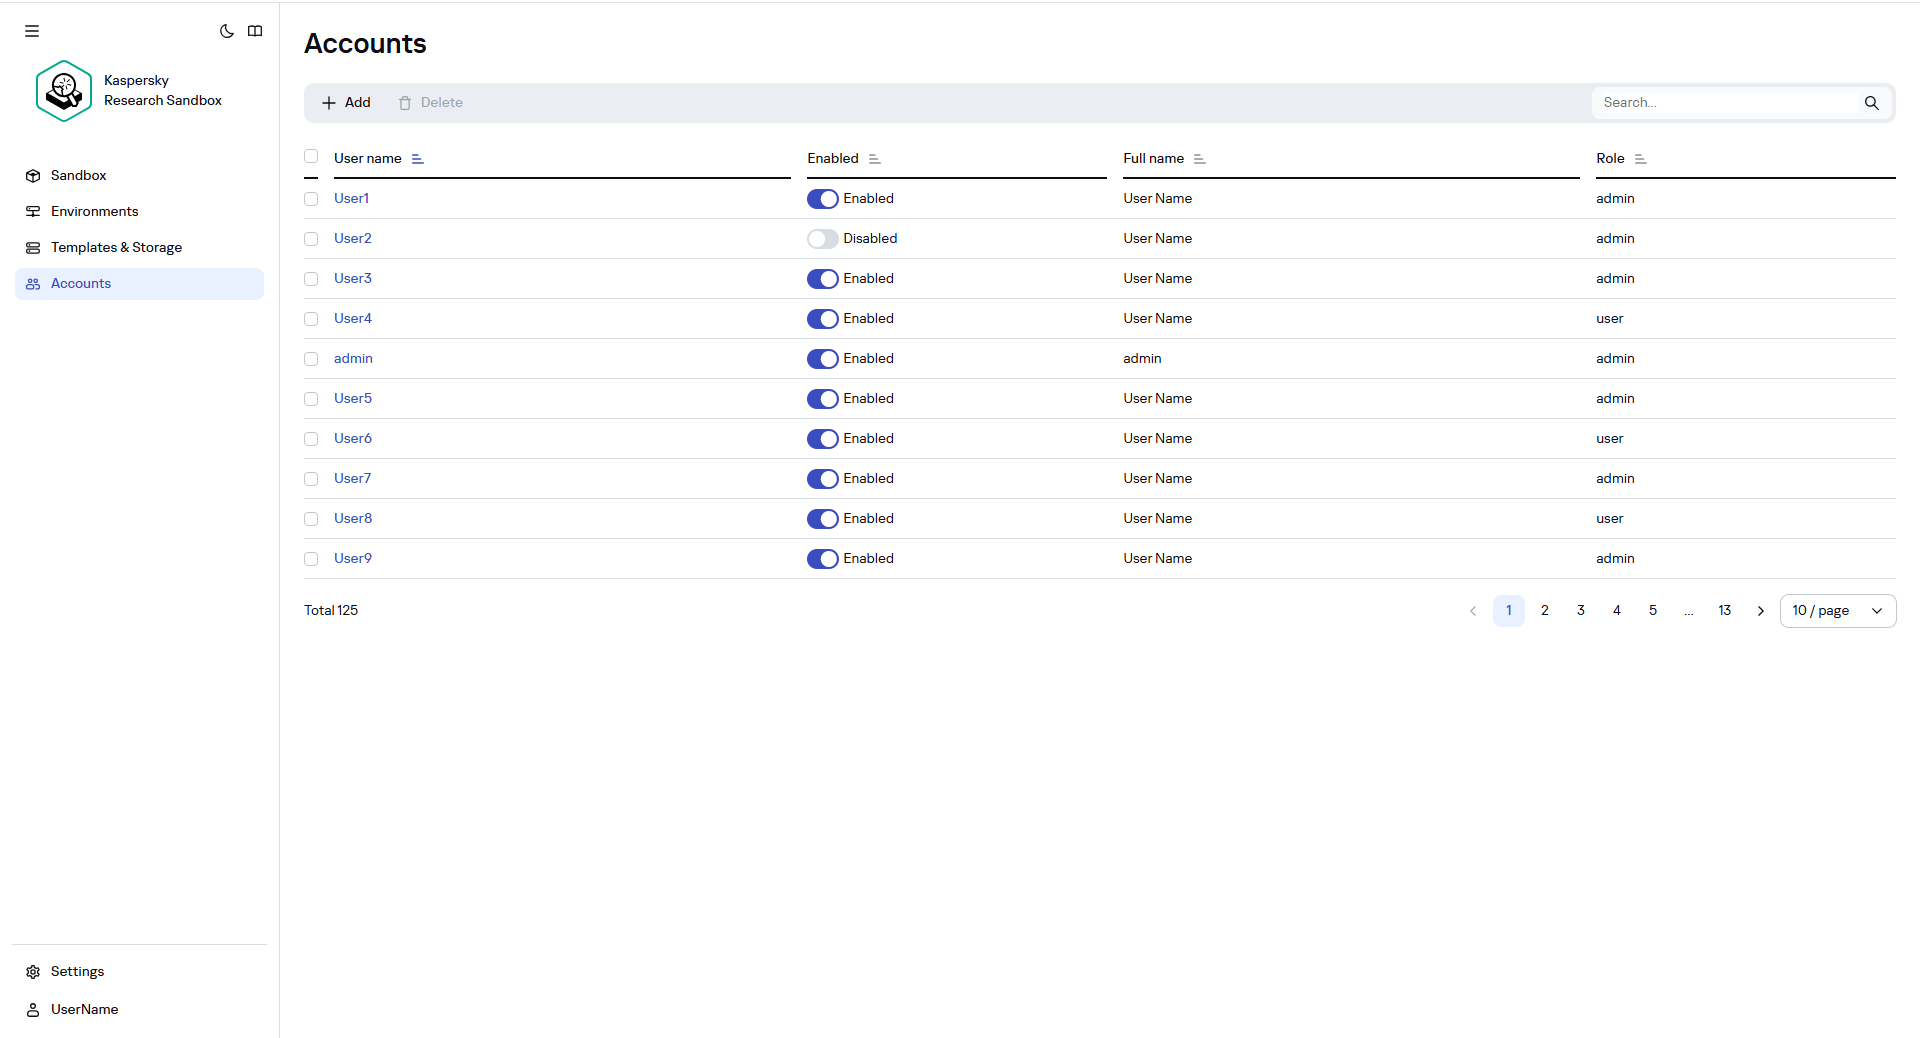
Task: Open the User4 account link
Action: point(352,318)
